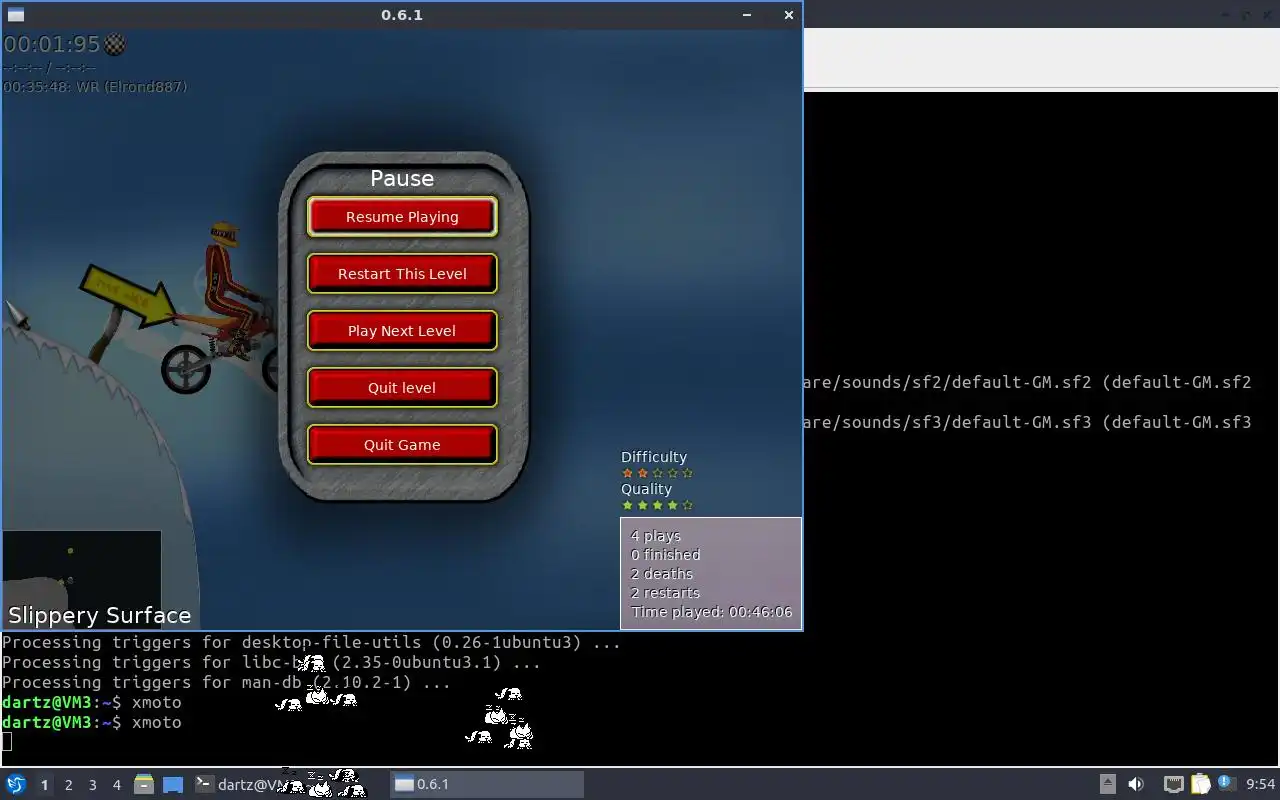Click the removable media eject tray icon
The height and width of the screenshot is (800, 1280).
click(1108, 784)
